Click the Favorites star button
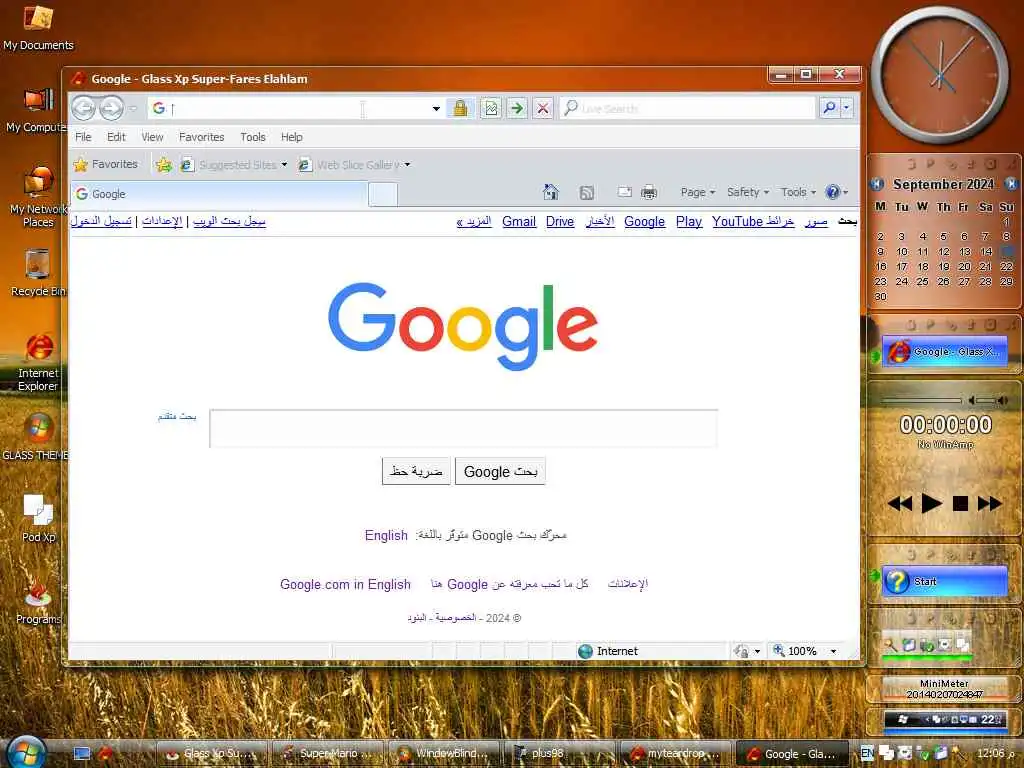Viewport: 1024px width, 768px height. tap(106, 165)
